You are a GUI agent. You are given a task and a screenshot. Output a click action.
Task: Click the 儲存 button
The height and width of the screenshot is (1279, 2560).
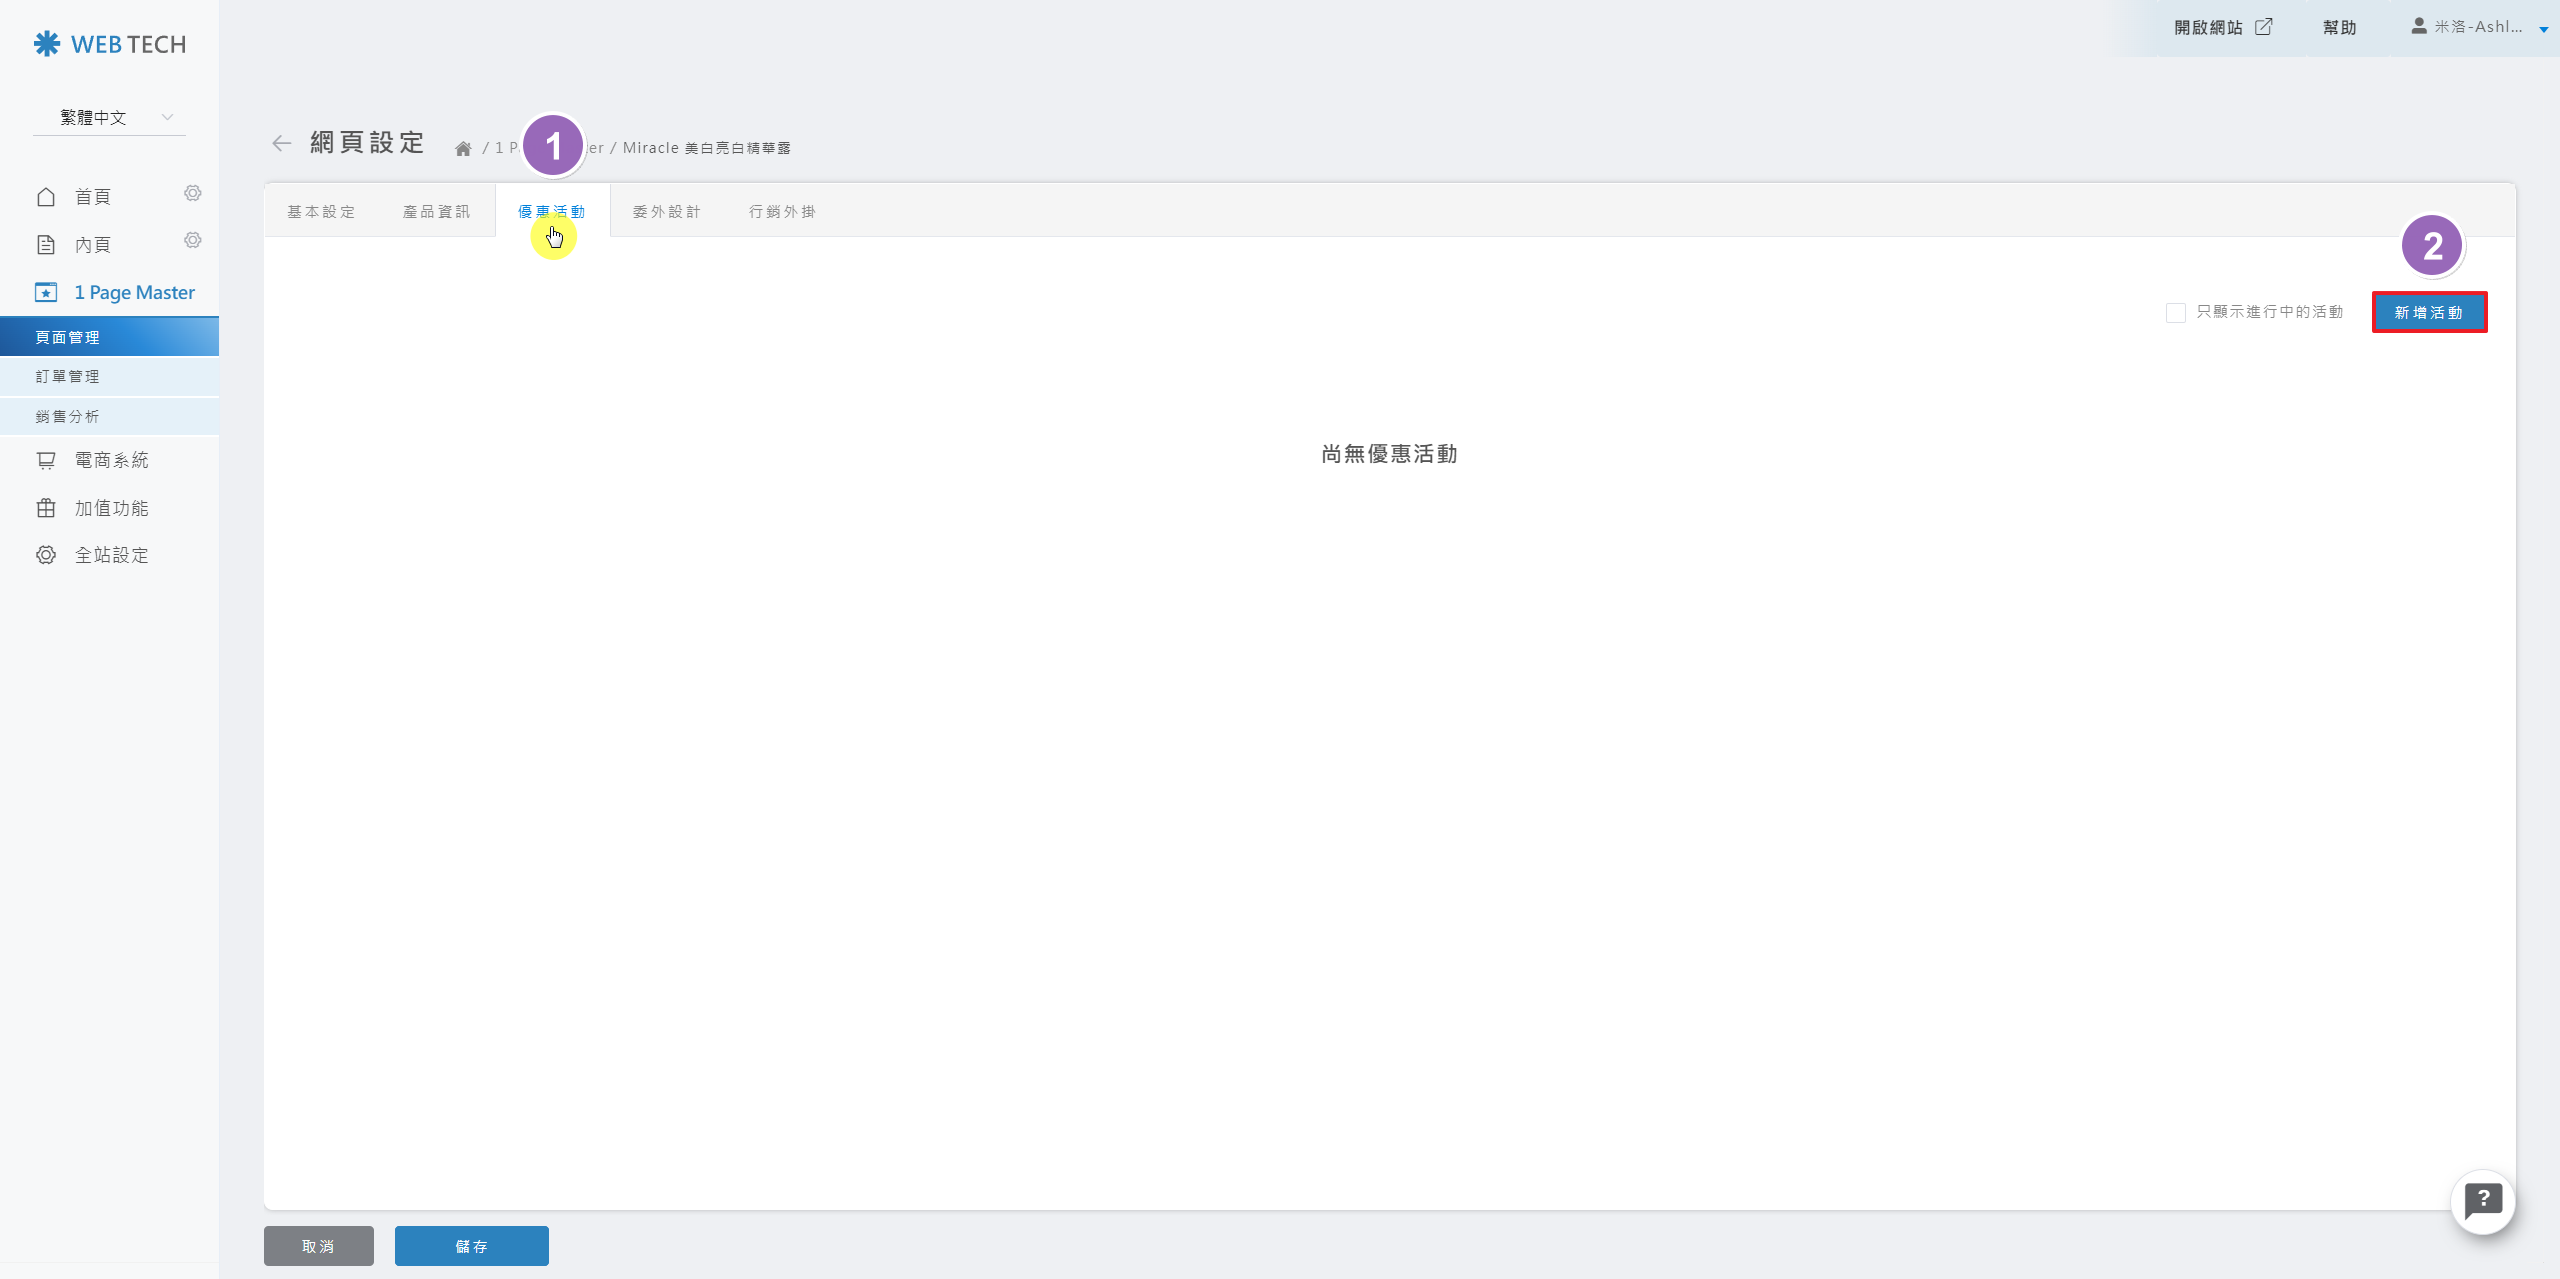[471, 1246]
